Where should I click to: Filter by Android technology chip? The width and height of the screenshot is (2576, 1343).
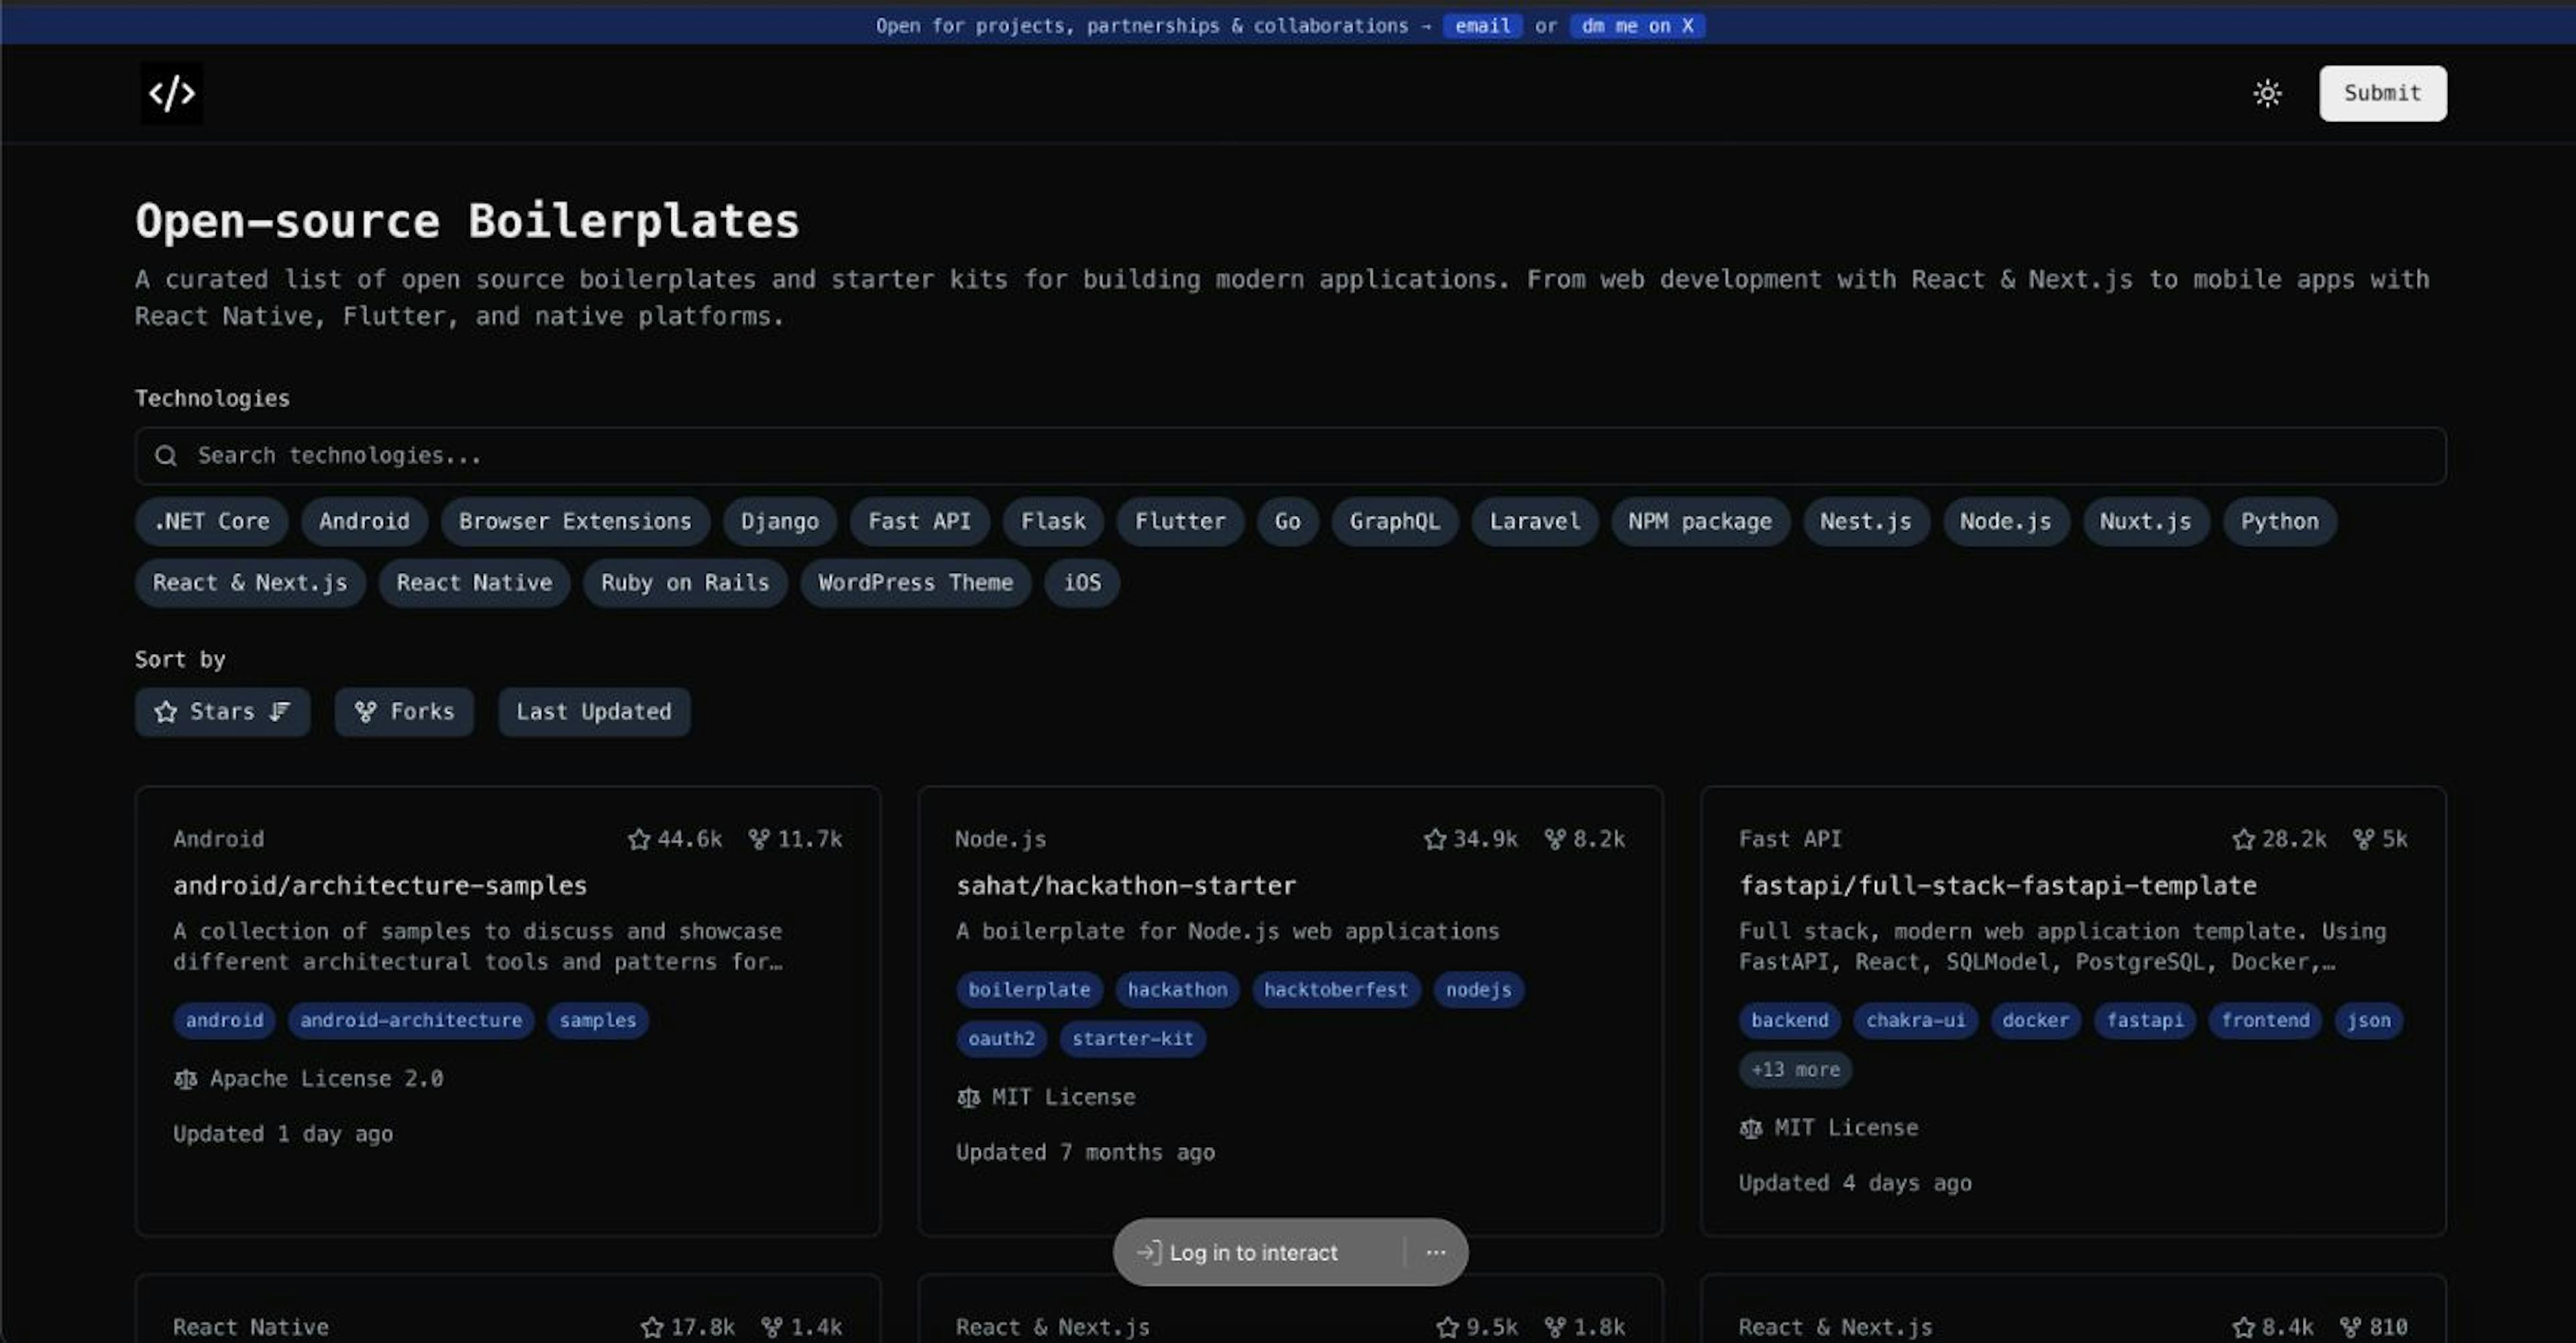[x=364, y=522]
